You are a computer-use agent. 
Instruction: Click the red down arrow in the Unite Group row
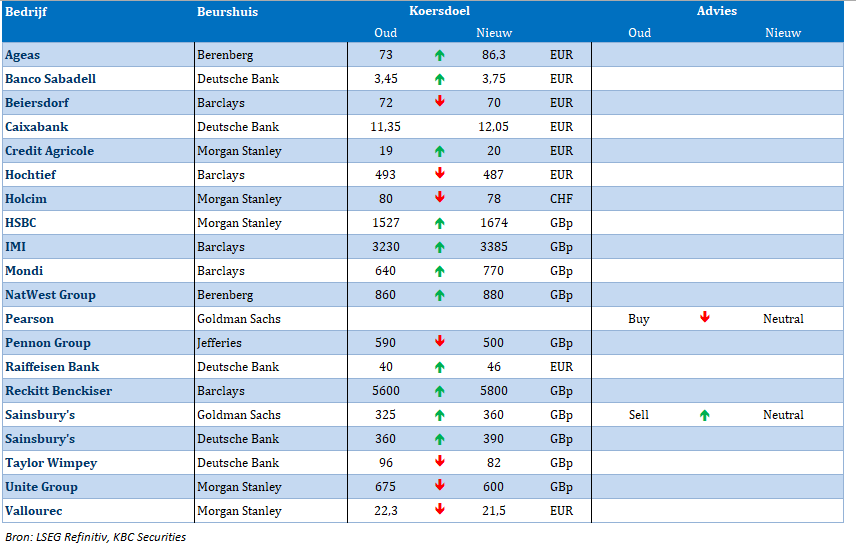tap(439, 486)
